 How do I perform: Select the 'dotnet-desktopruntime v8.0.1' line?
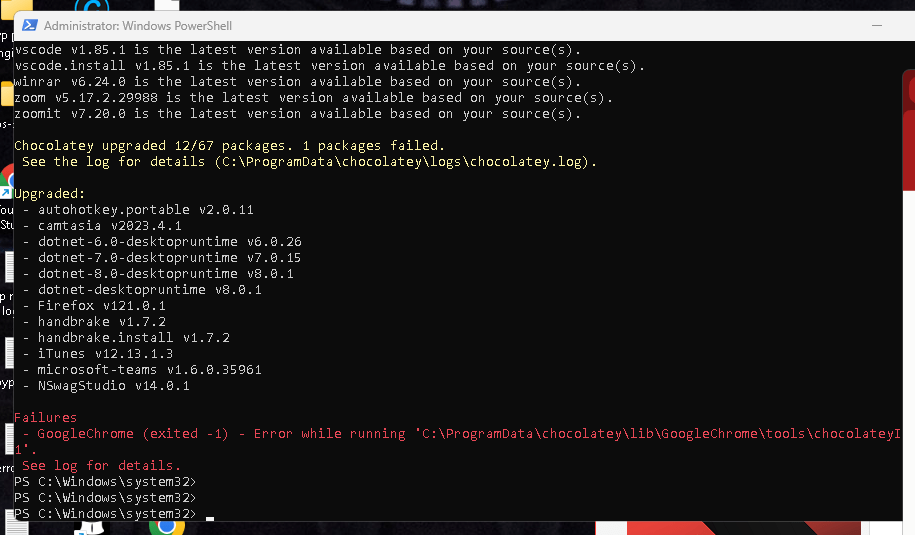142,290
